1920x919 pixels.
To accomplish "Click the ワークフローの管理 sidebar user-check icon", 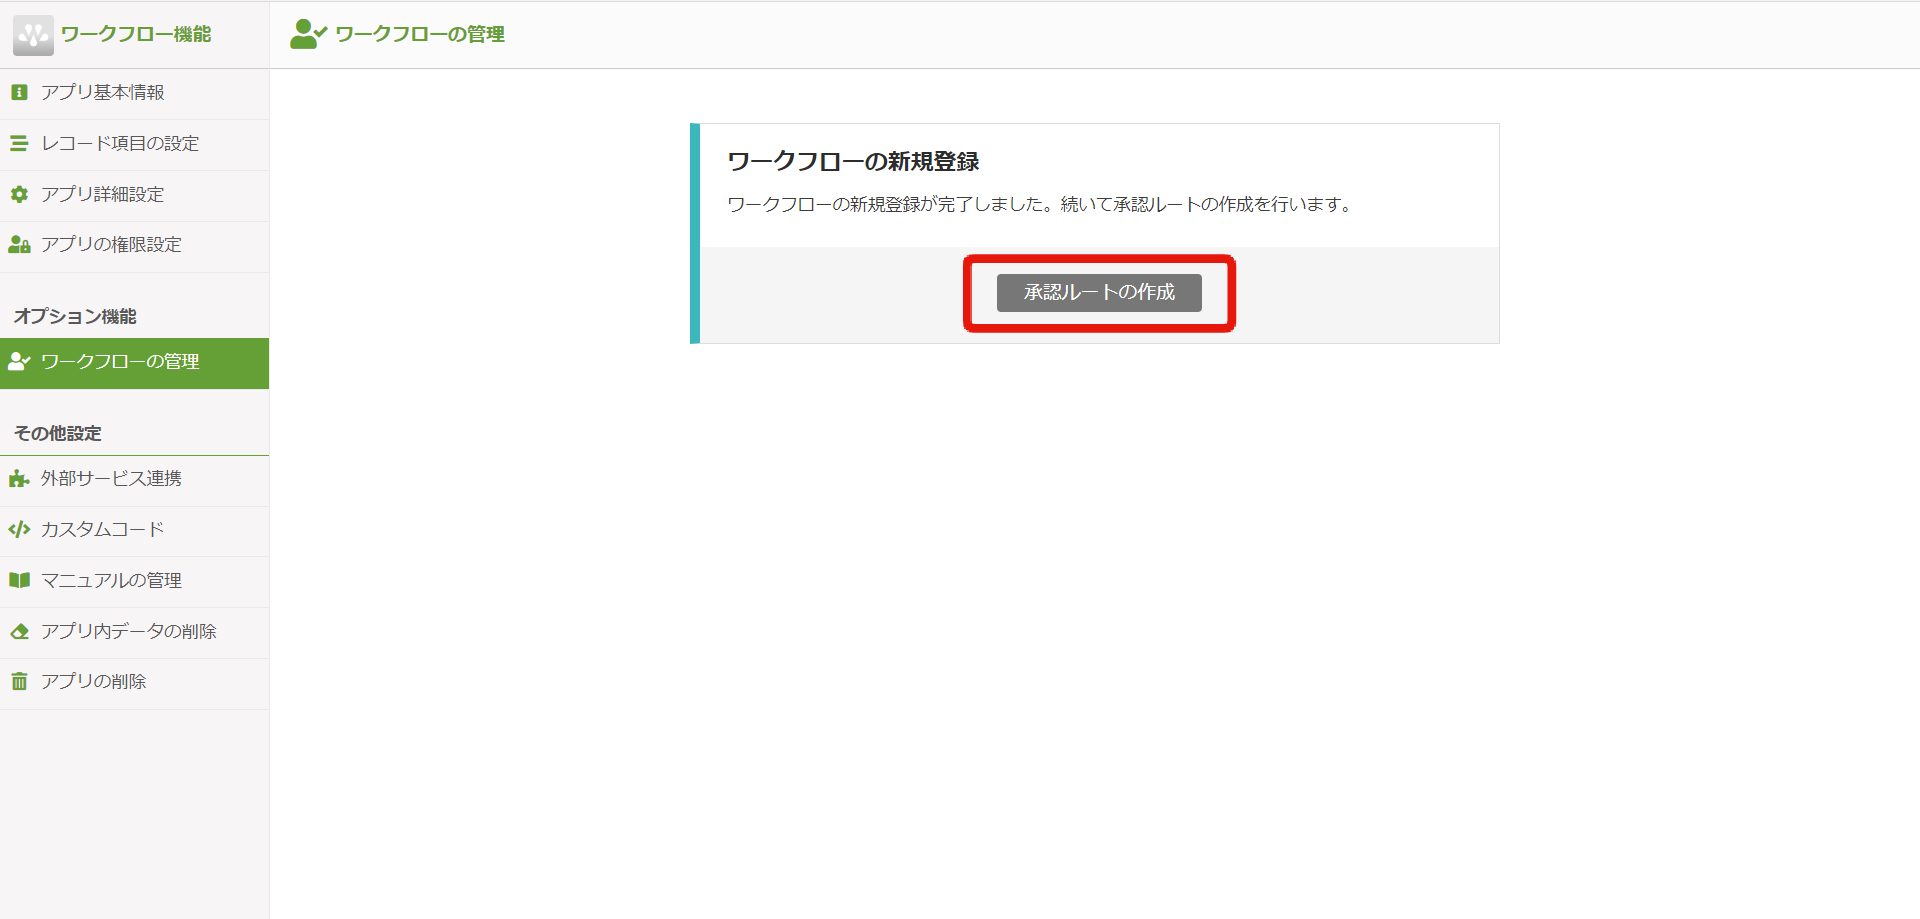I will [19, 361].
